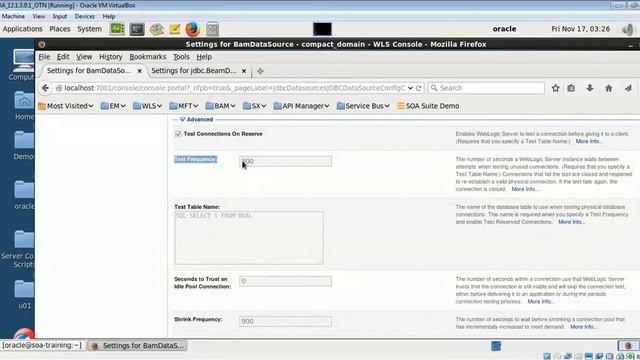This screenshot has width=640, height=360.
Task: Reload the current console page
Action: [419, 88]
